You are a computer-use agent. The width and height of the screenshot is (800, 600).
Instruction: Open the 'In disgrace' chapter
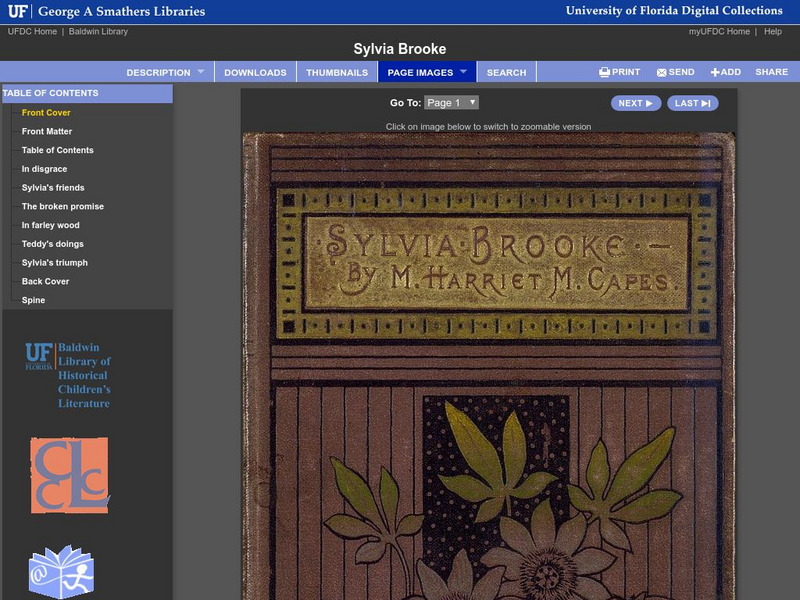pyautogui.click(x=44, y=169)
